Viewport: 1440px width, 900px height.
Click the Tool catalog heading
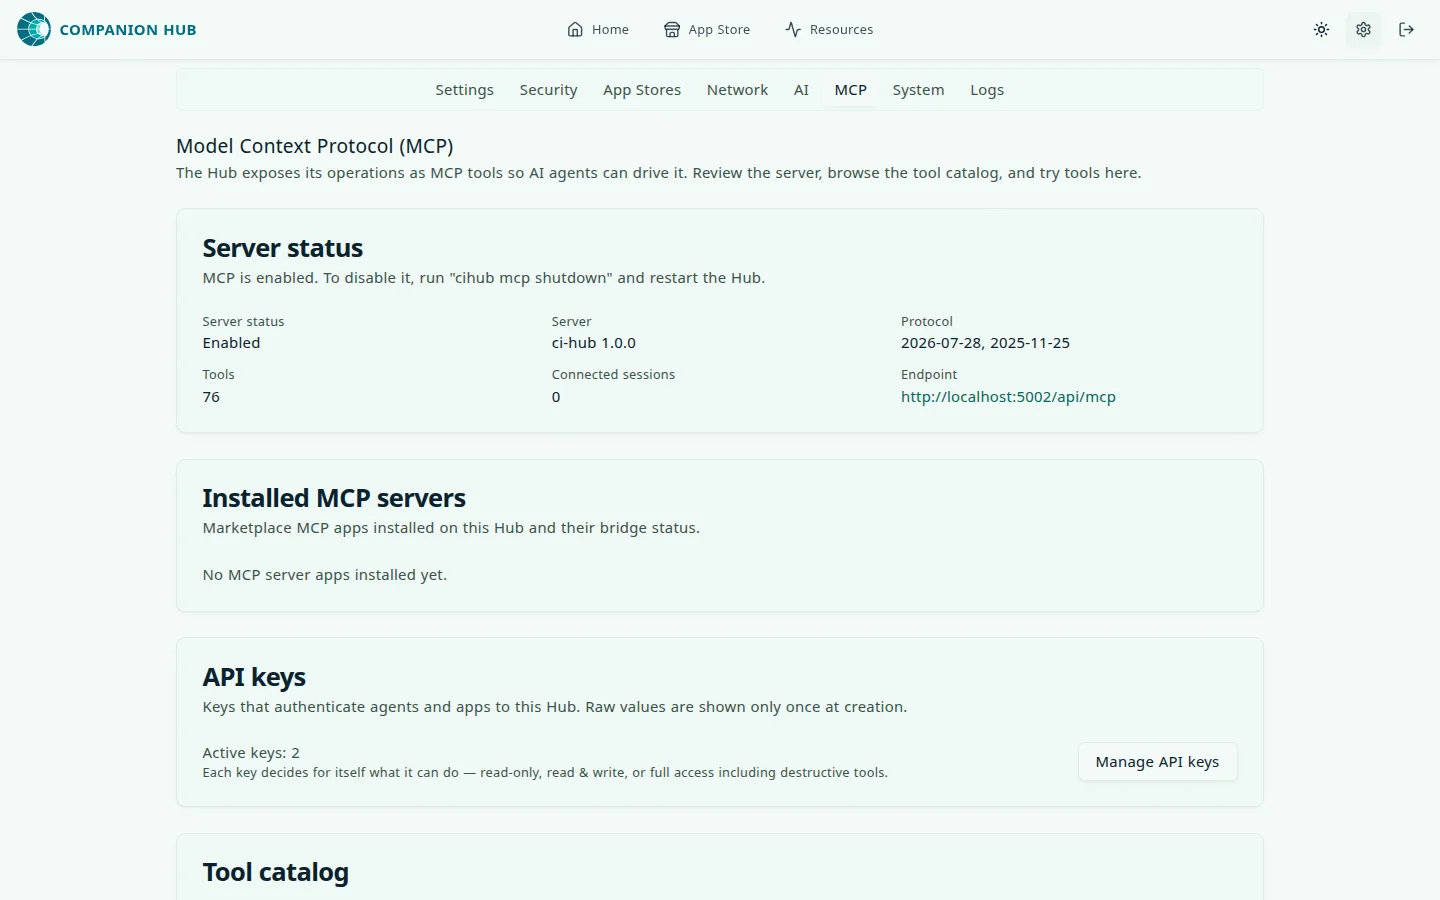pos(276,872)
